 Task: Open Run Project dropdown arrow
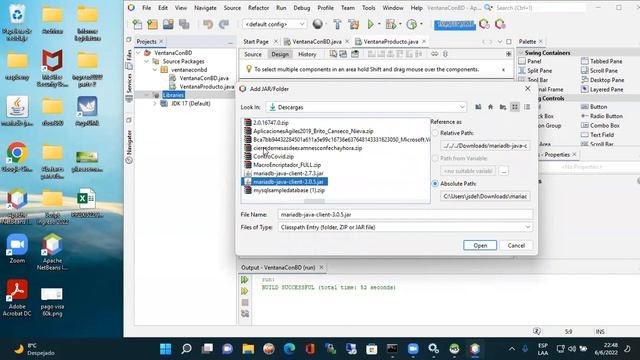[379, 24]
